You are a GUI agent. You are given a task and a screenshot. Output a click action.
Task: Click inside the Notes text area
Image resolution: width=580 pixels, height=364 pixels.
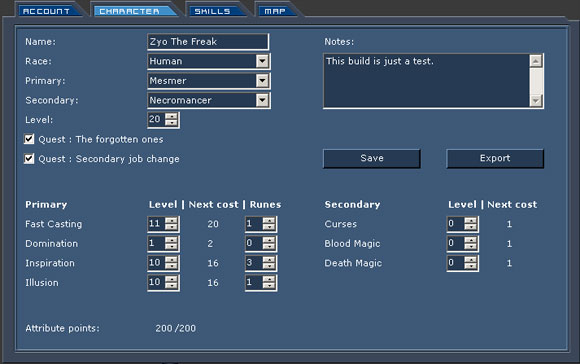[426, 81]
